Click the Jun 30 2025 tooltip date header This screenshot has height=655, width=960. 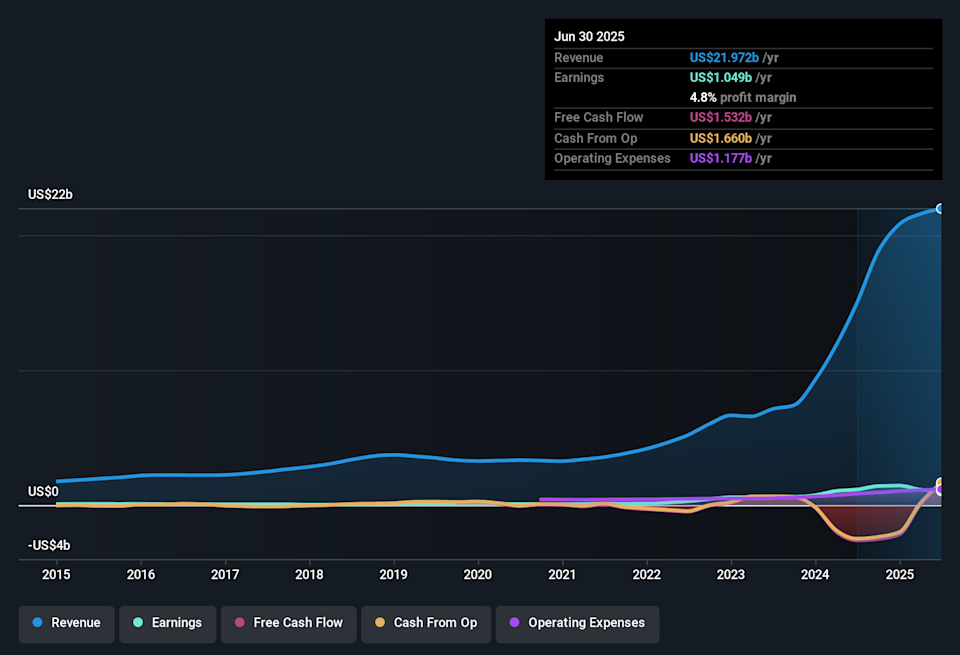coord(589,36)
